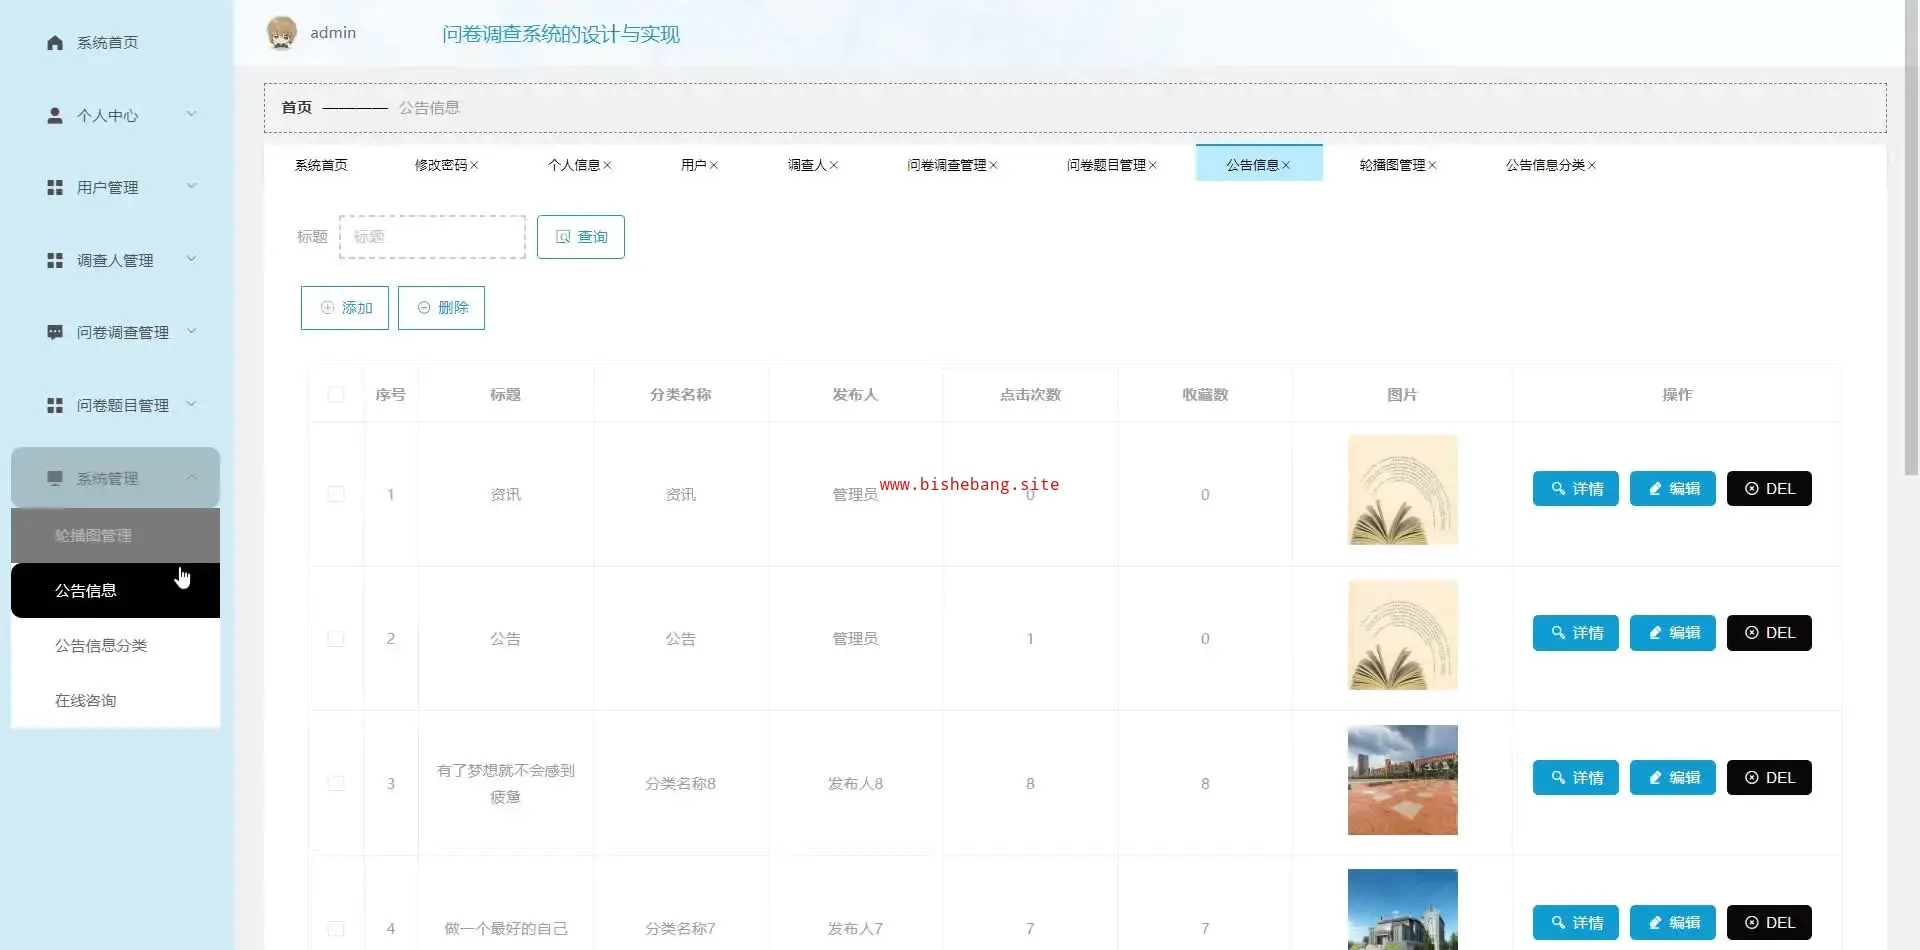Screen dimensions: 1920x950
Task: Toggle the select-all checkbox in table header
Action: pyautogui.click(x=336, y=395)
